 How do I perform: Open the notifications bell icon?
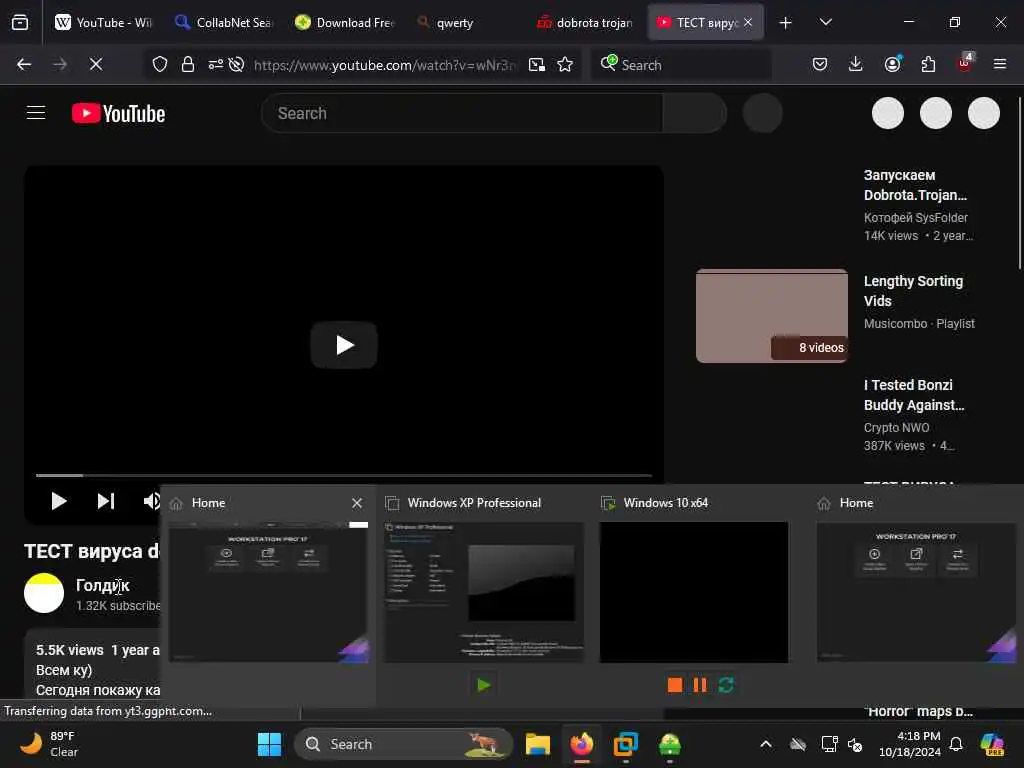click(x=956, y=744)
